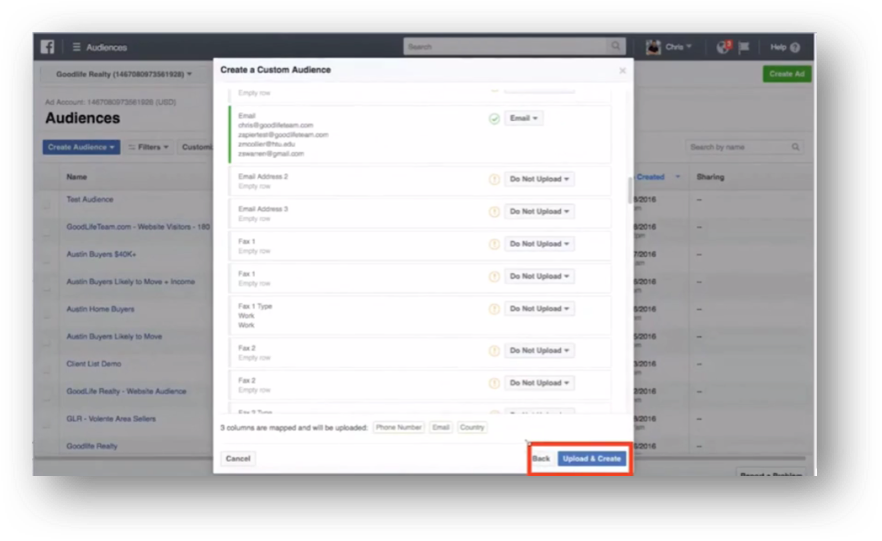
Task: Open Do Not Upload dropdown for Email Address 2
Action: (x=539, y=179)
